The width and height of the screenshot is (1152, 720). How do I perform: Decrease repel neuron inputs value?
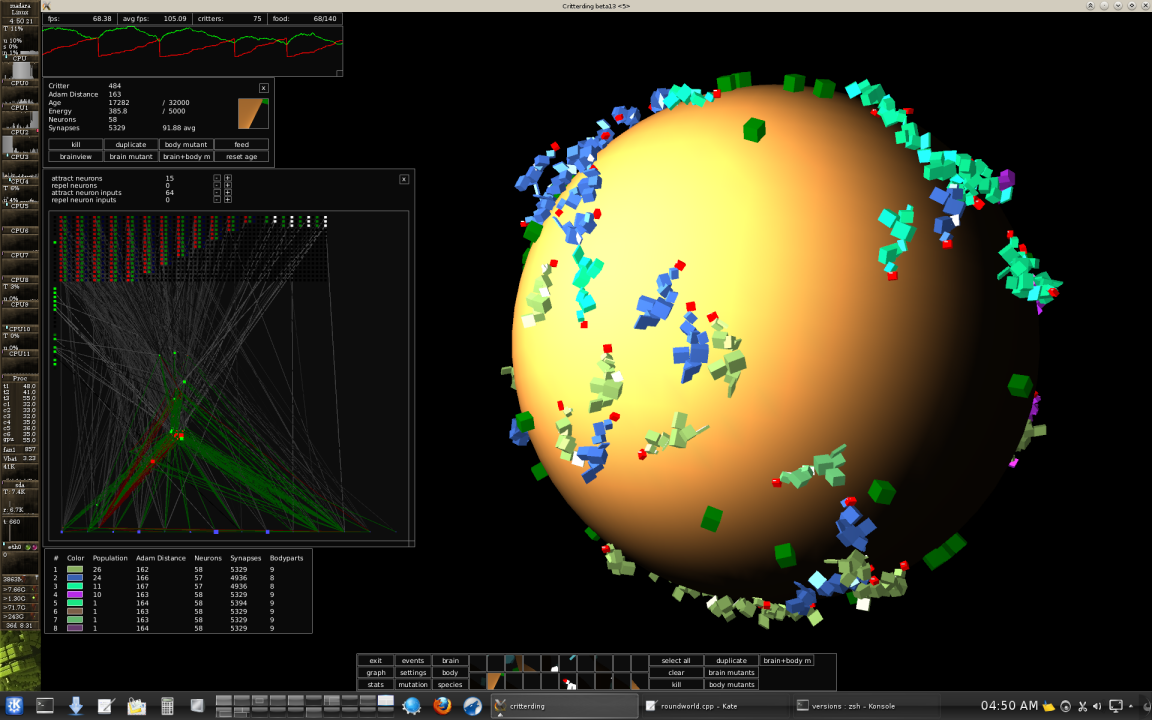click(x=217, y=200)
